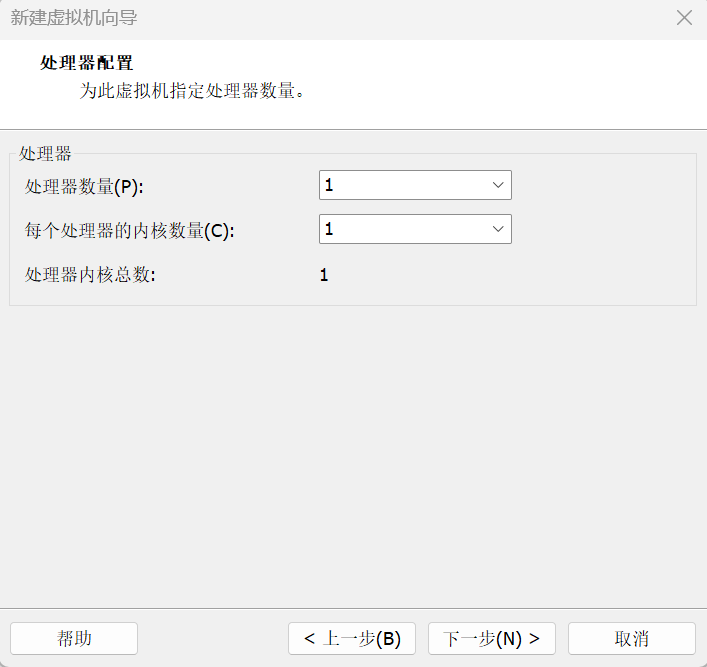Click the 处理器数量(P): label
This screenshot has width=707, height=667.
click(85, 186)
